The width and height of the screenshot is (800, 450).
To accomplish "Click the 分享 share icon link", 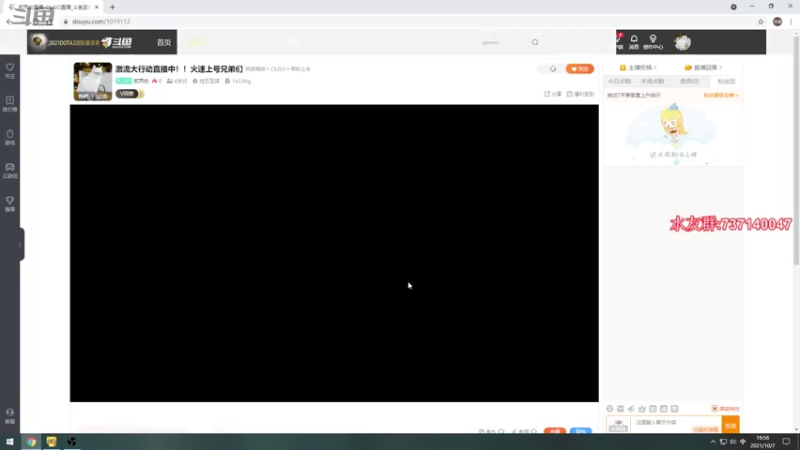I will (x=553, y=94).
